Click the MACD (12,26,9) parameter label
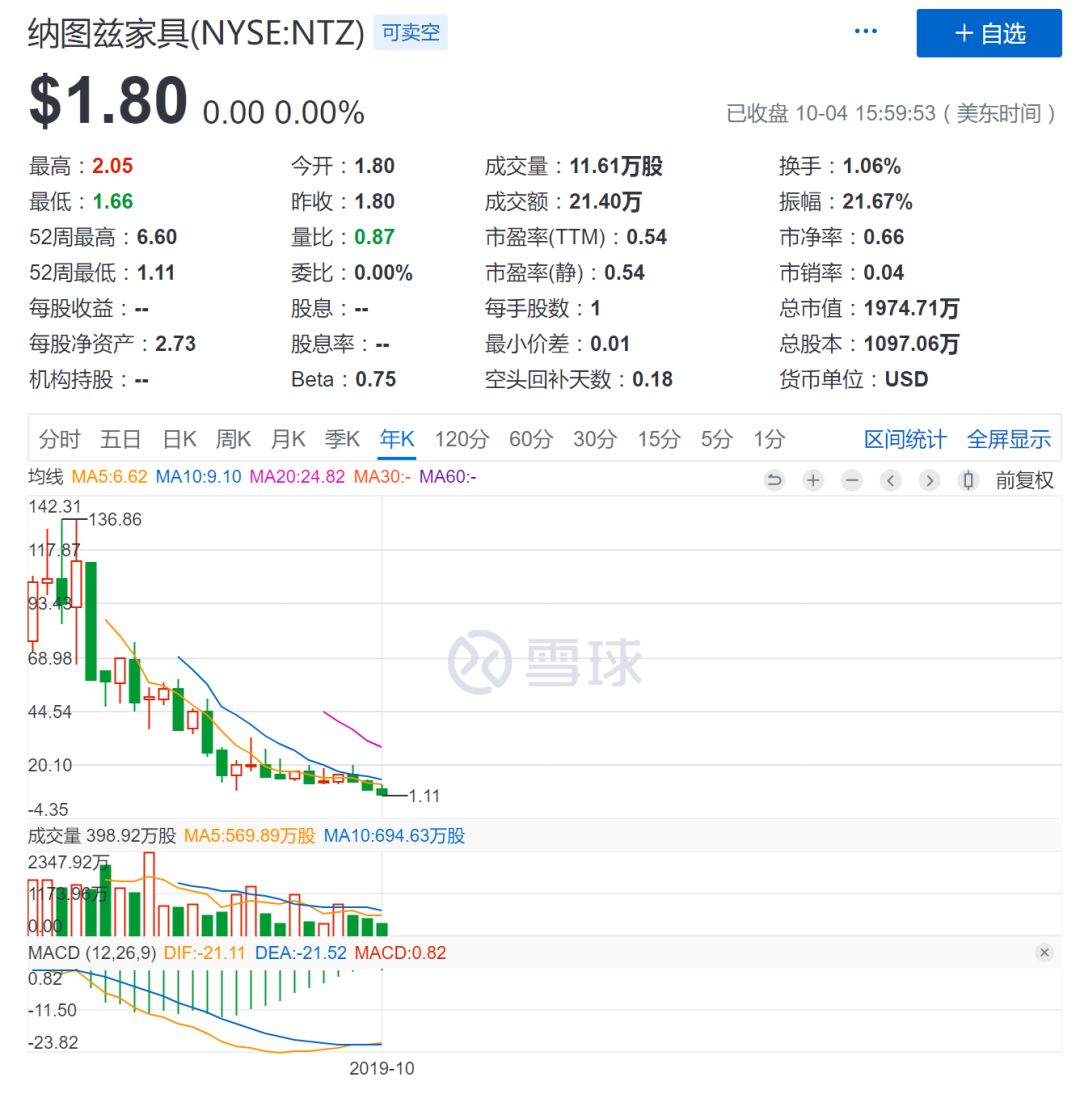 point(92,953)
